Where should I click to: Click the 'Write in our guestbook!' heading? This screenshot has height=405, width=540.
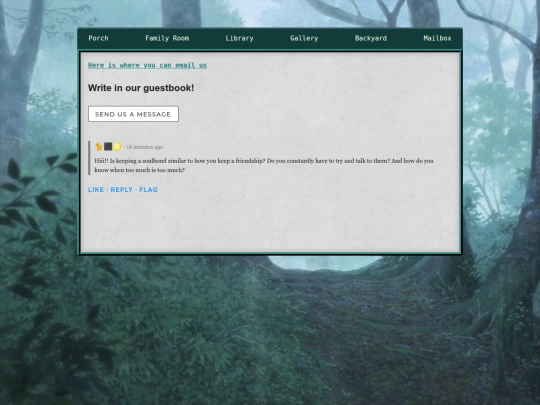click(141, 88)
